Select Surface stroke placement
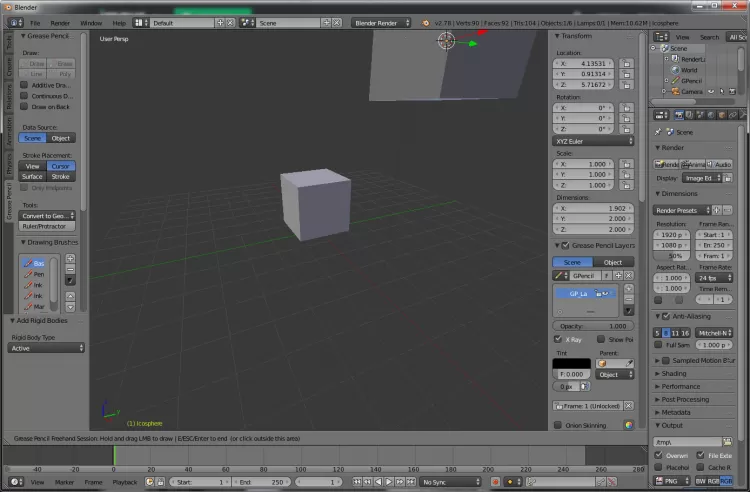750x492 pixels. tap(33, 176)
